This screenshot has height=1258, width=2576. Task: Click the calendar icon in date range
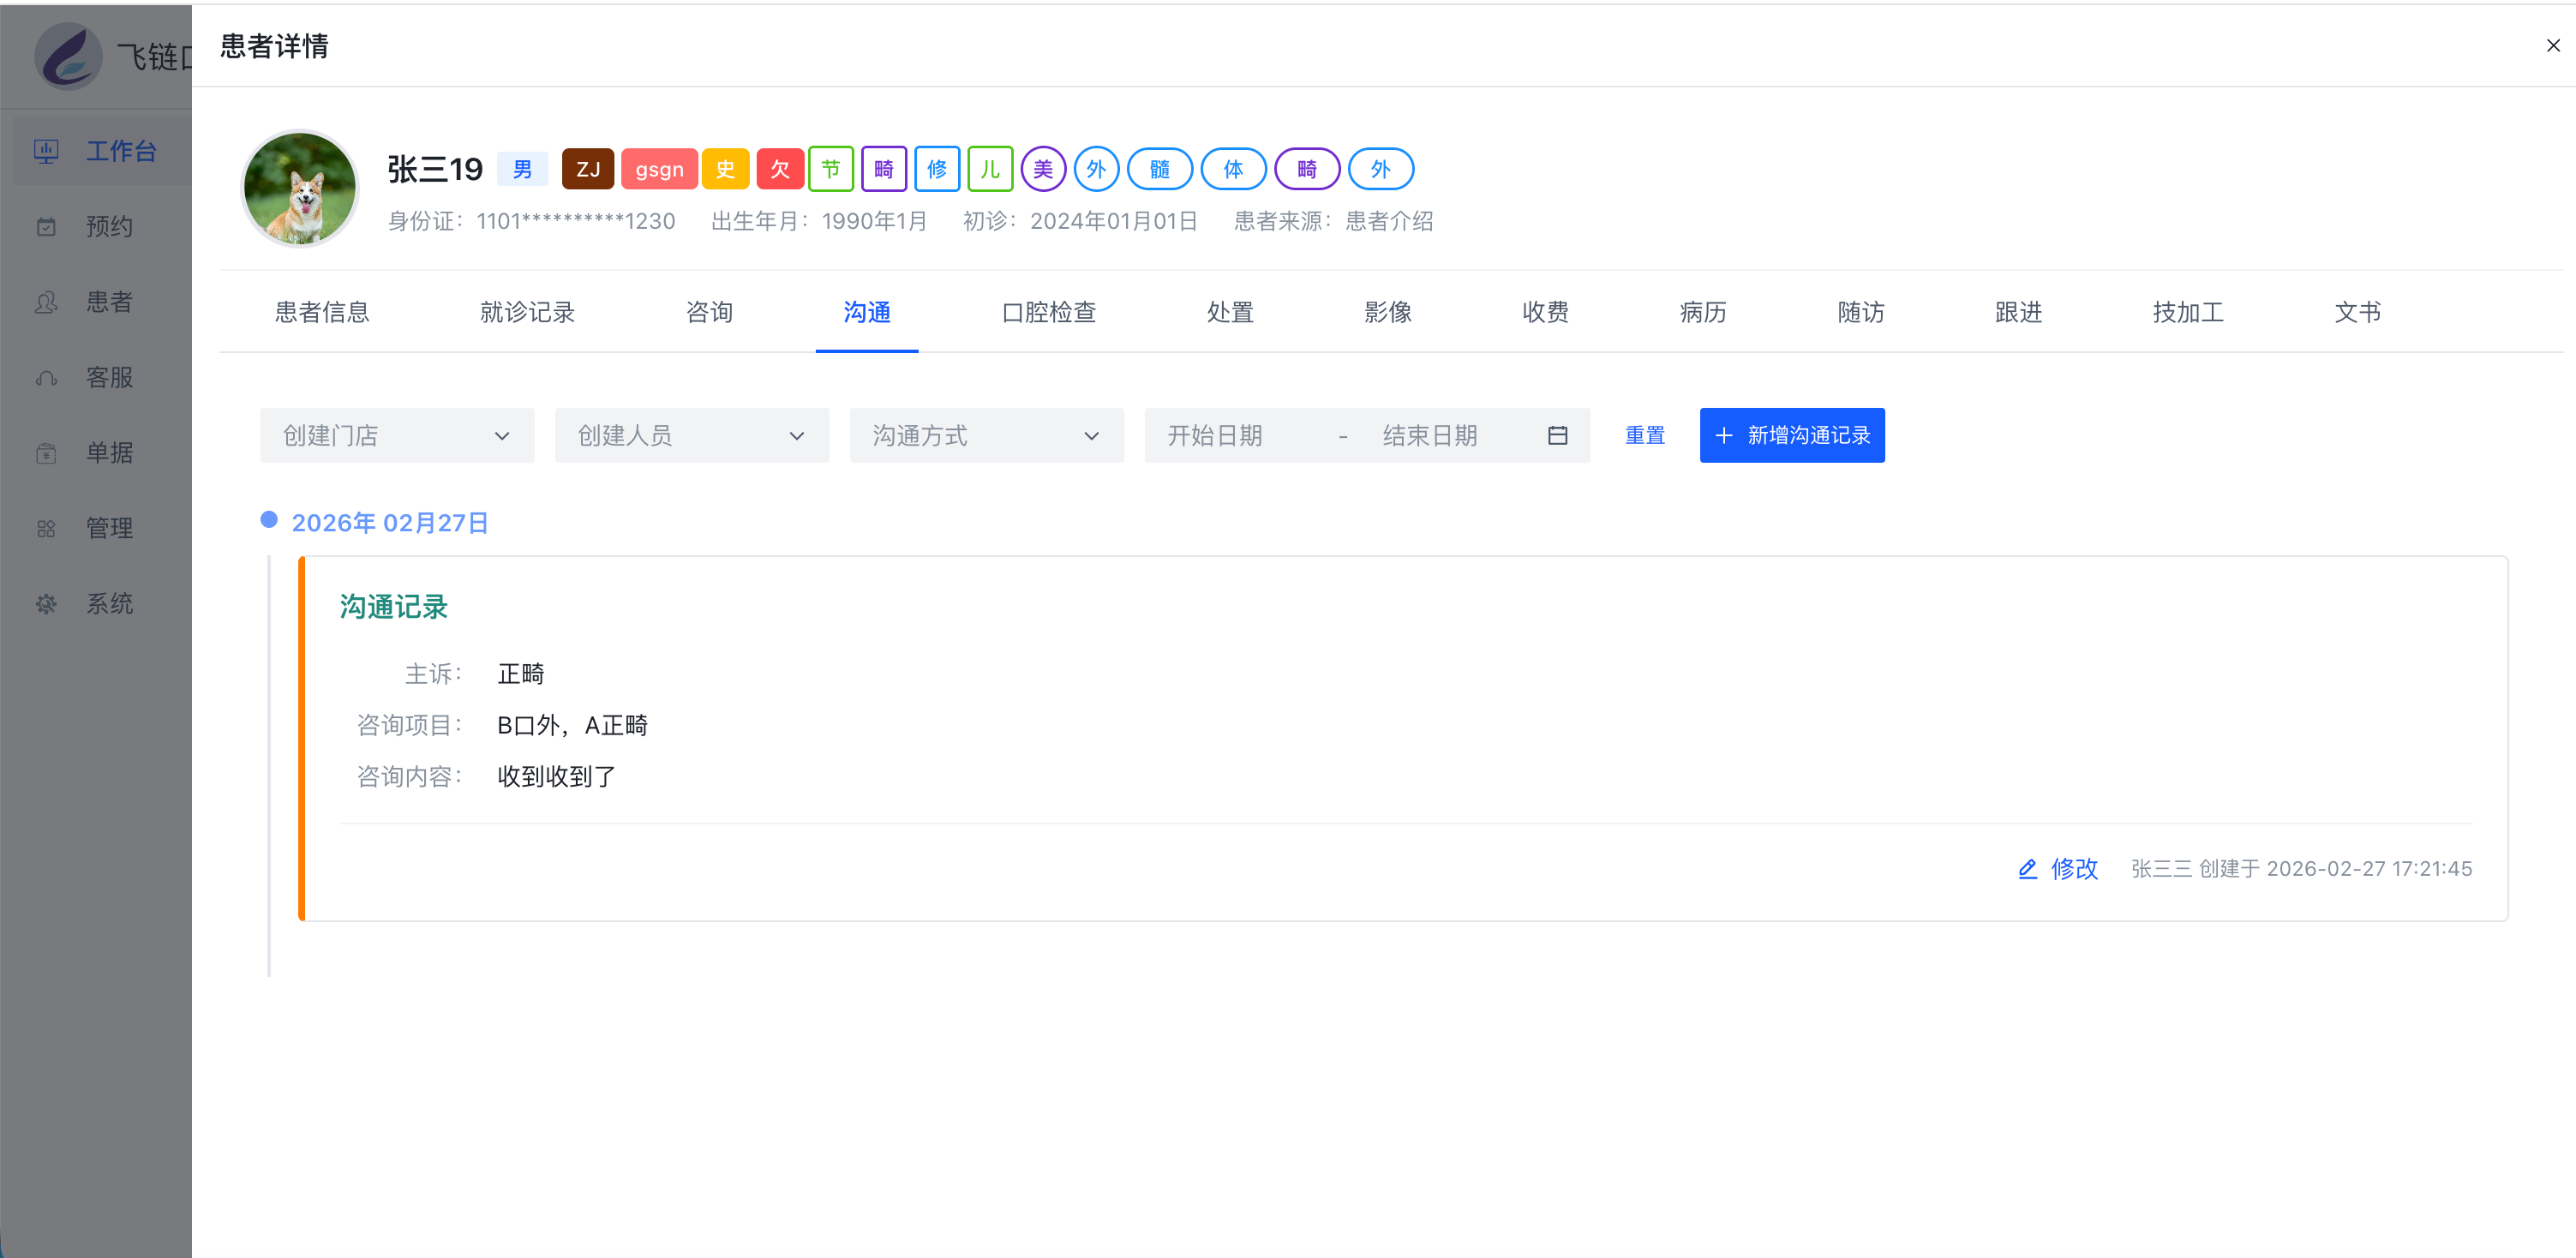click(x=1557, y=435)
